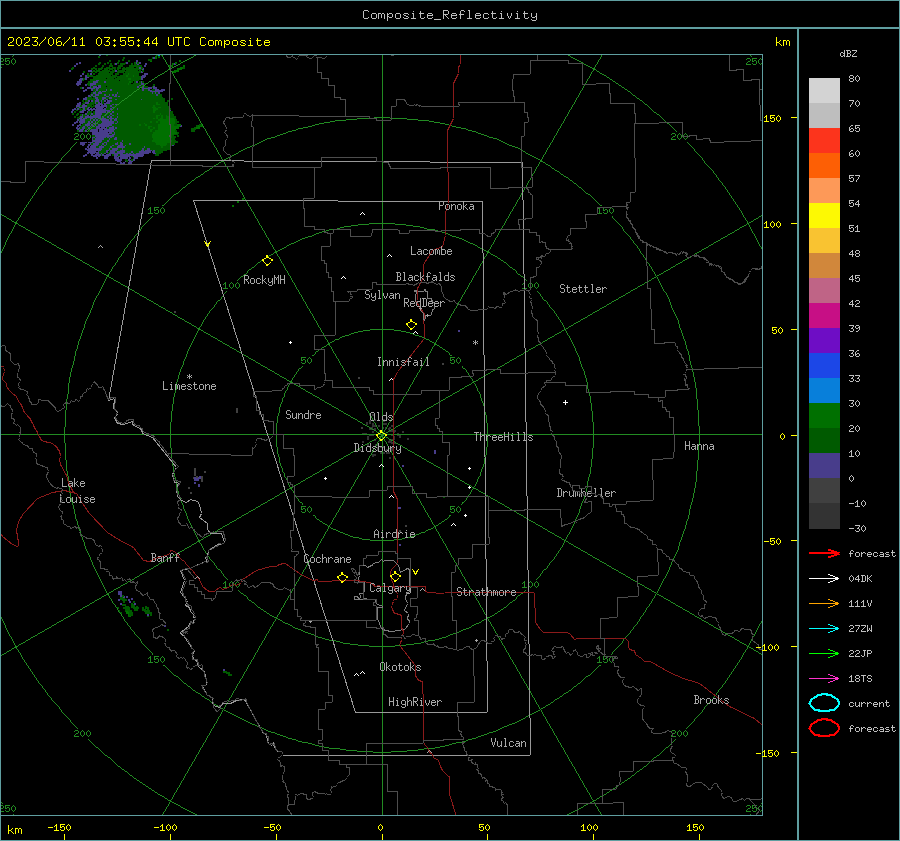Click the Calgary city label

pyautogui.click(x=390, y=588)
